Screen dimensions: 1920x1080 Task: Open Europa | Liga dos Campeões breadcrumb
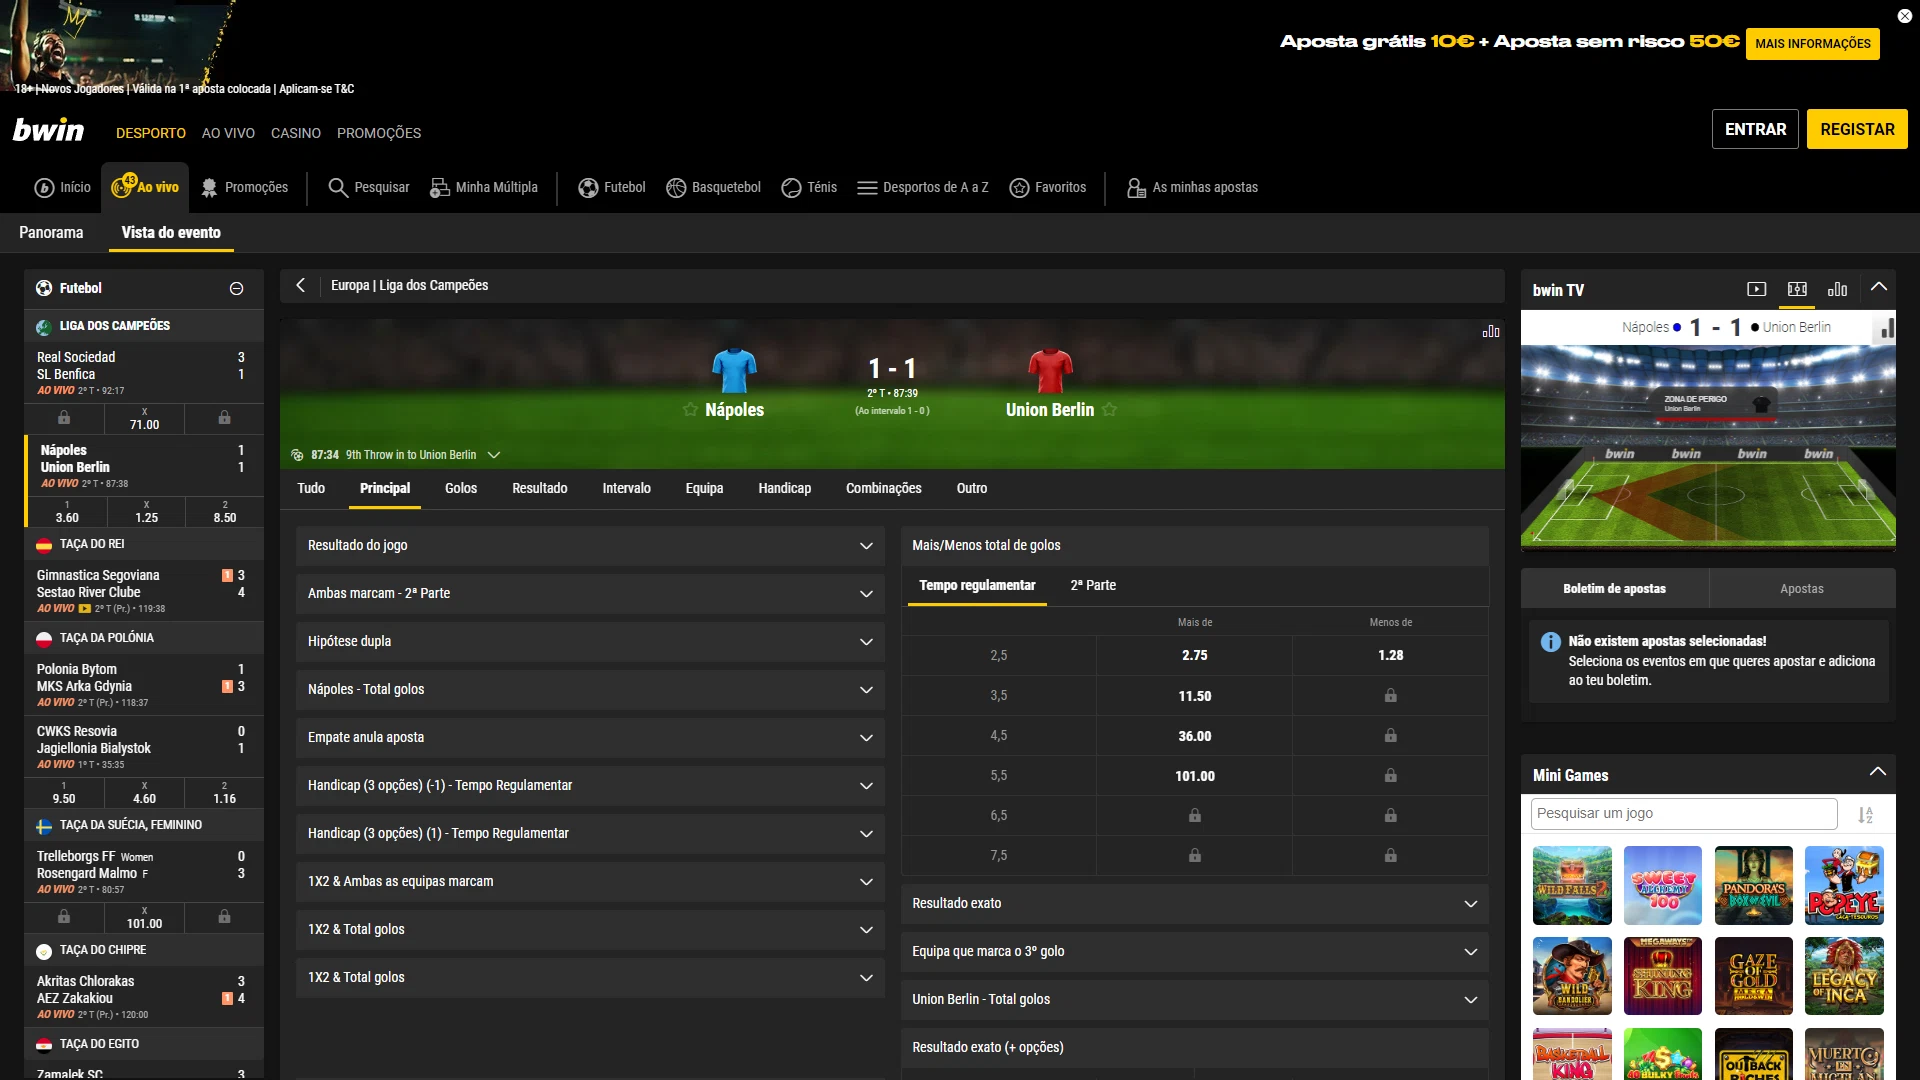[410, 286]
